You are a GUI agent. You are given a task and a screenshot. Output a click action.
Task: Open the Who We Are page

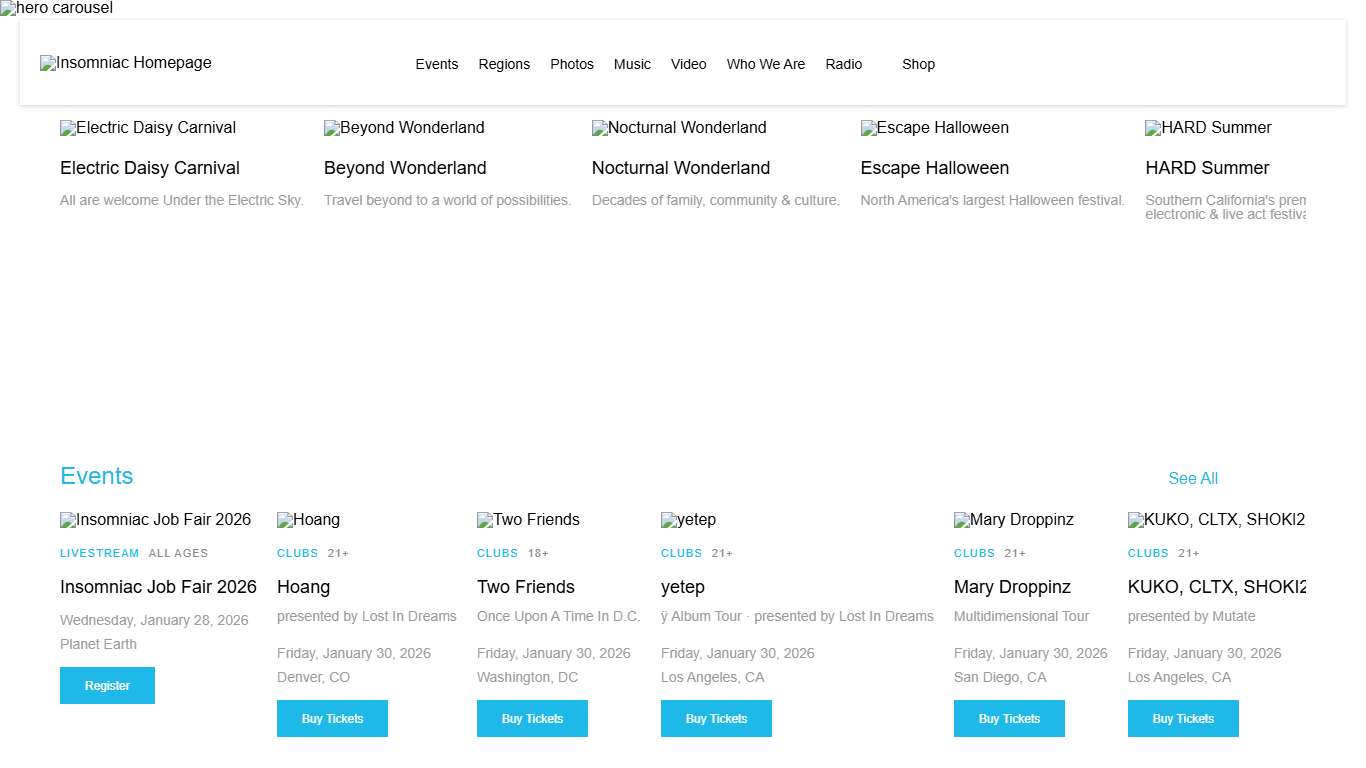(x=766, y=64)
